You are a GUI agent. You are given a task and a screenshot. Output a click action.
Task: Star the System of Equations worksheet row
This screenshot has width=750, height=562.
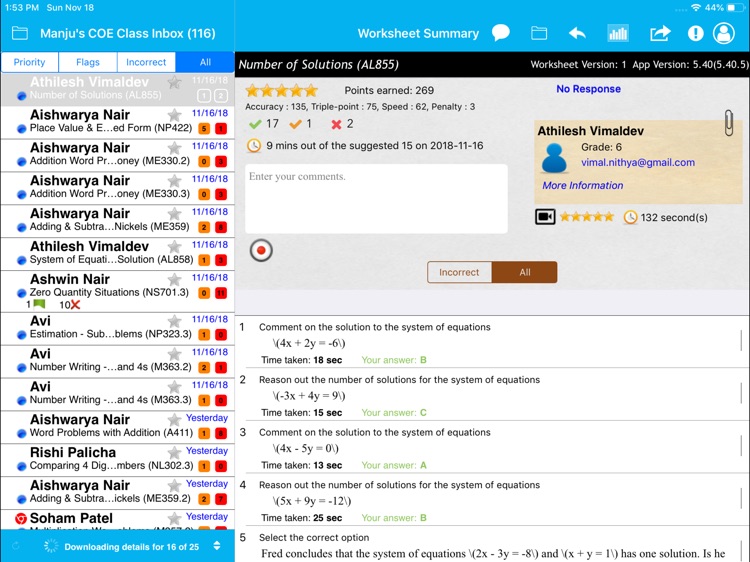pos(175,246)
